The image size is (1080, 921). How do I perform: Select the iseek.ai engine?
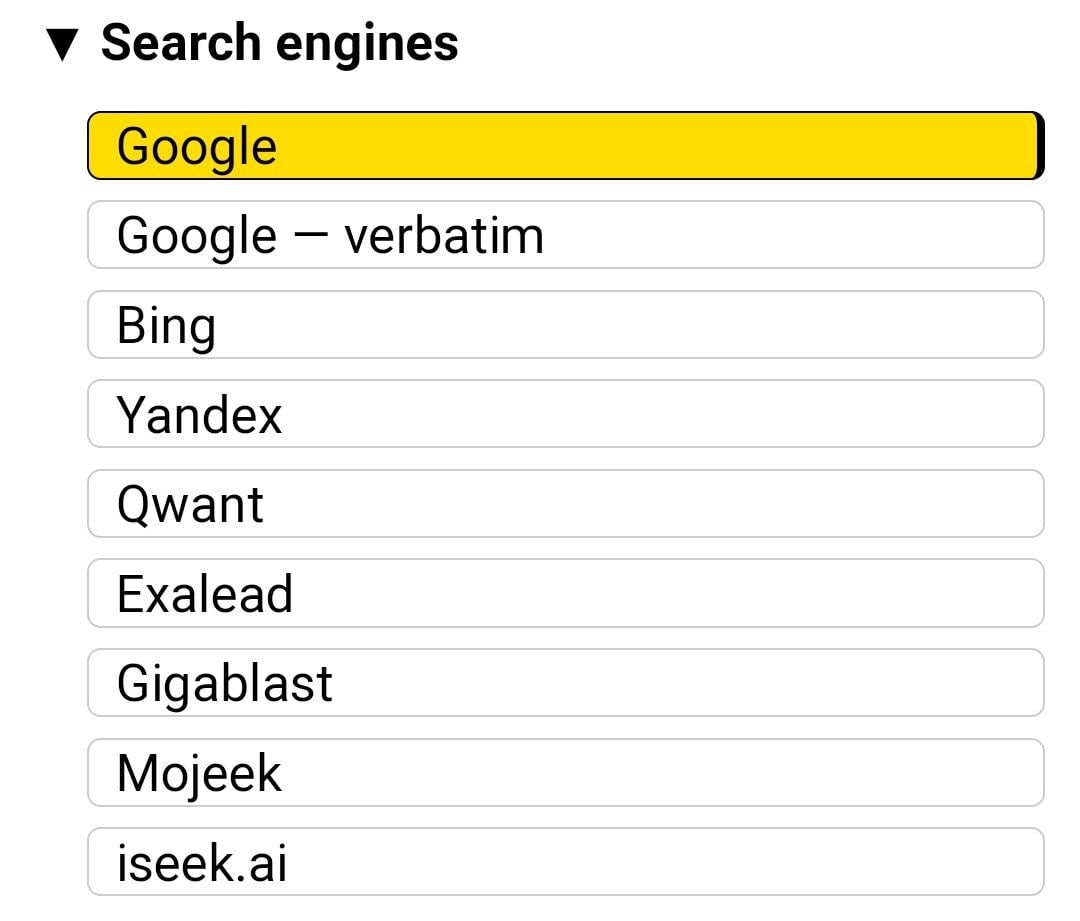click(x=565, y=862)
